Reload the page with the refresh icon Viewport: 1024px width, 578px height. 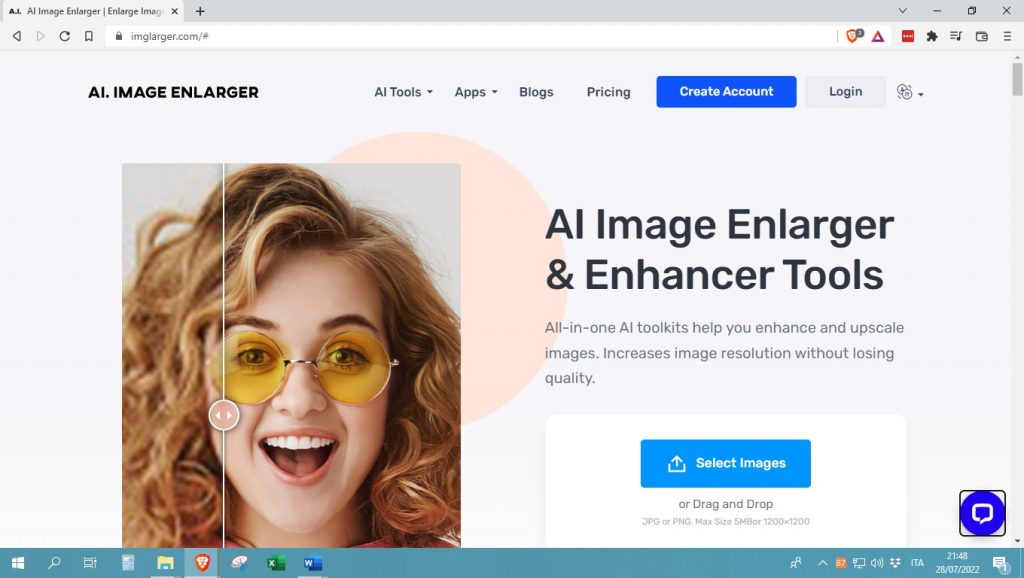click(x=65, y=36)
